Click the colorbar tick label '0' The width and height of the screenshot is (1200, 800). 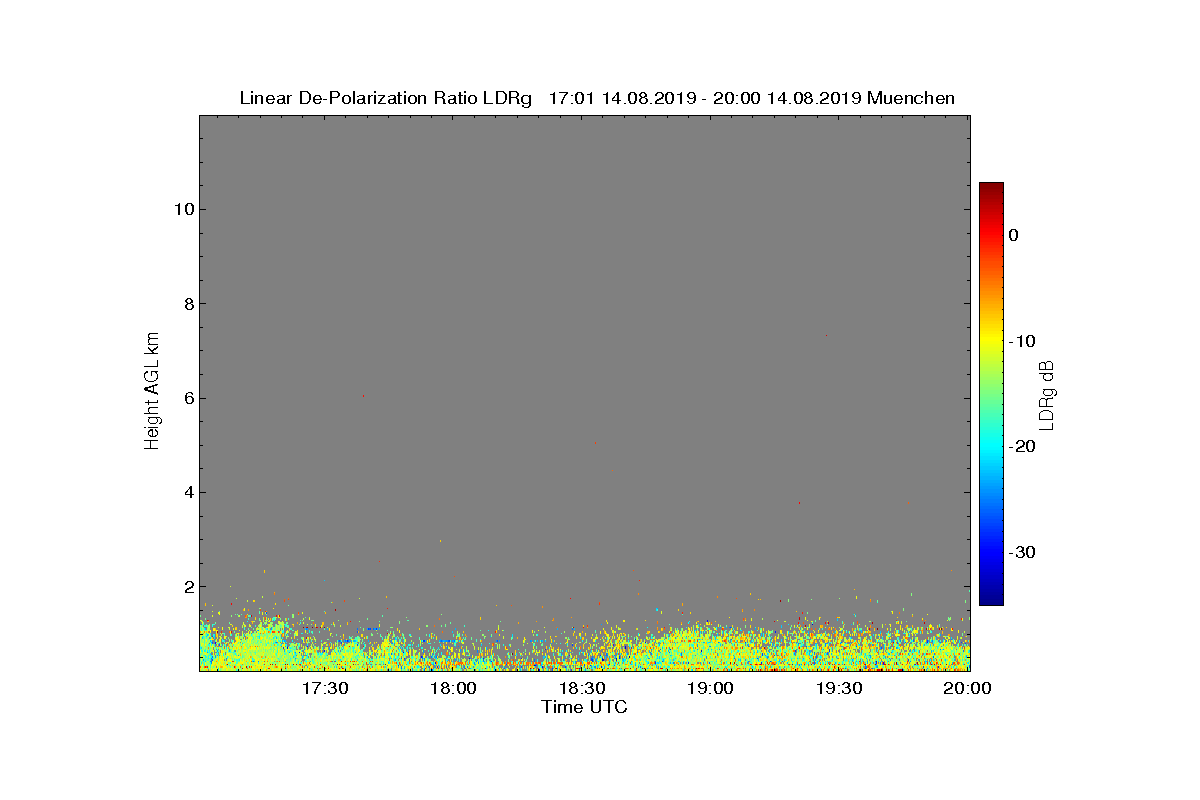pyautogui.click(x=1013, y=235)
